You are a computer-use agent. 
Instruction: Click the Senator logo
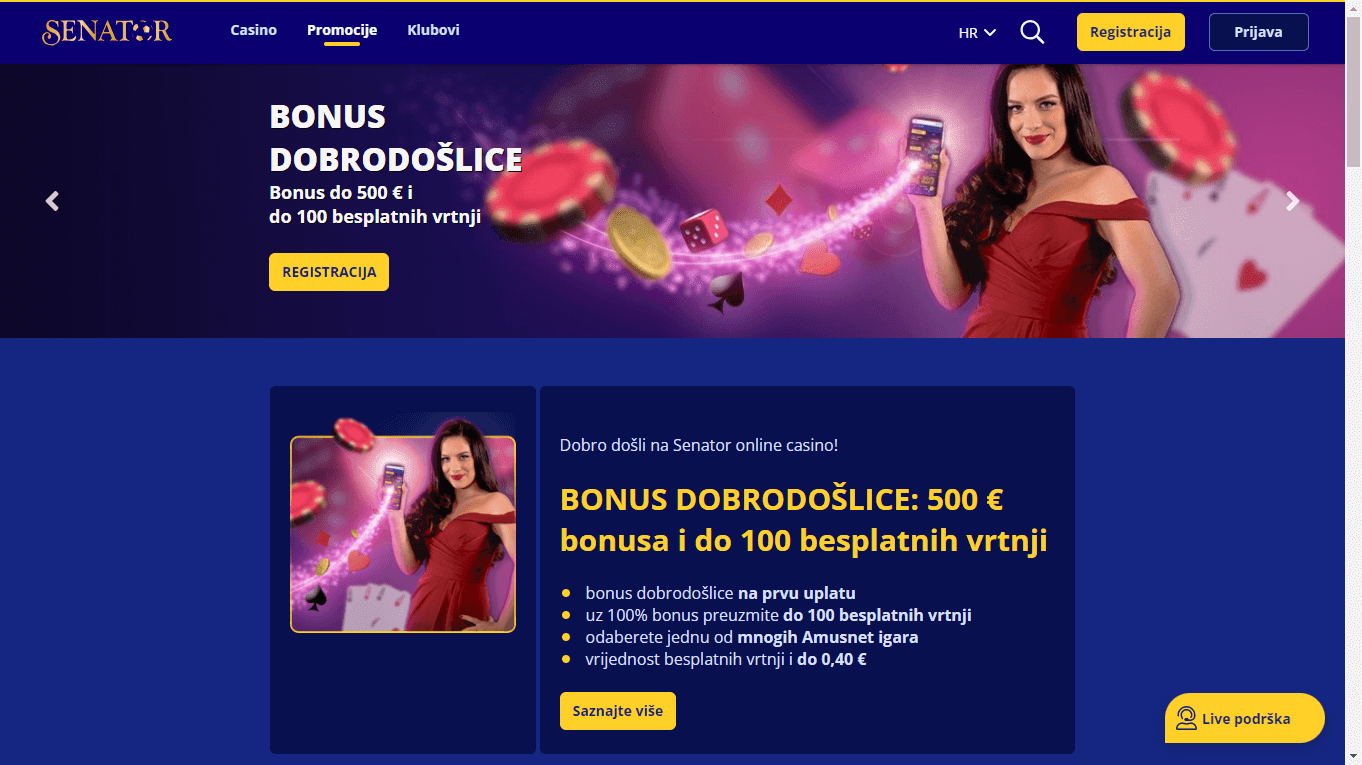coord(107,31)
